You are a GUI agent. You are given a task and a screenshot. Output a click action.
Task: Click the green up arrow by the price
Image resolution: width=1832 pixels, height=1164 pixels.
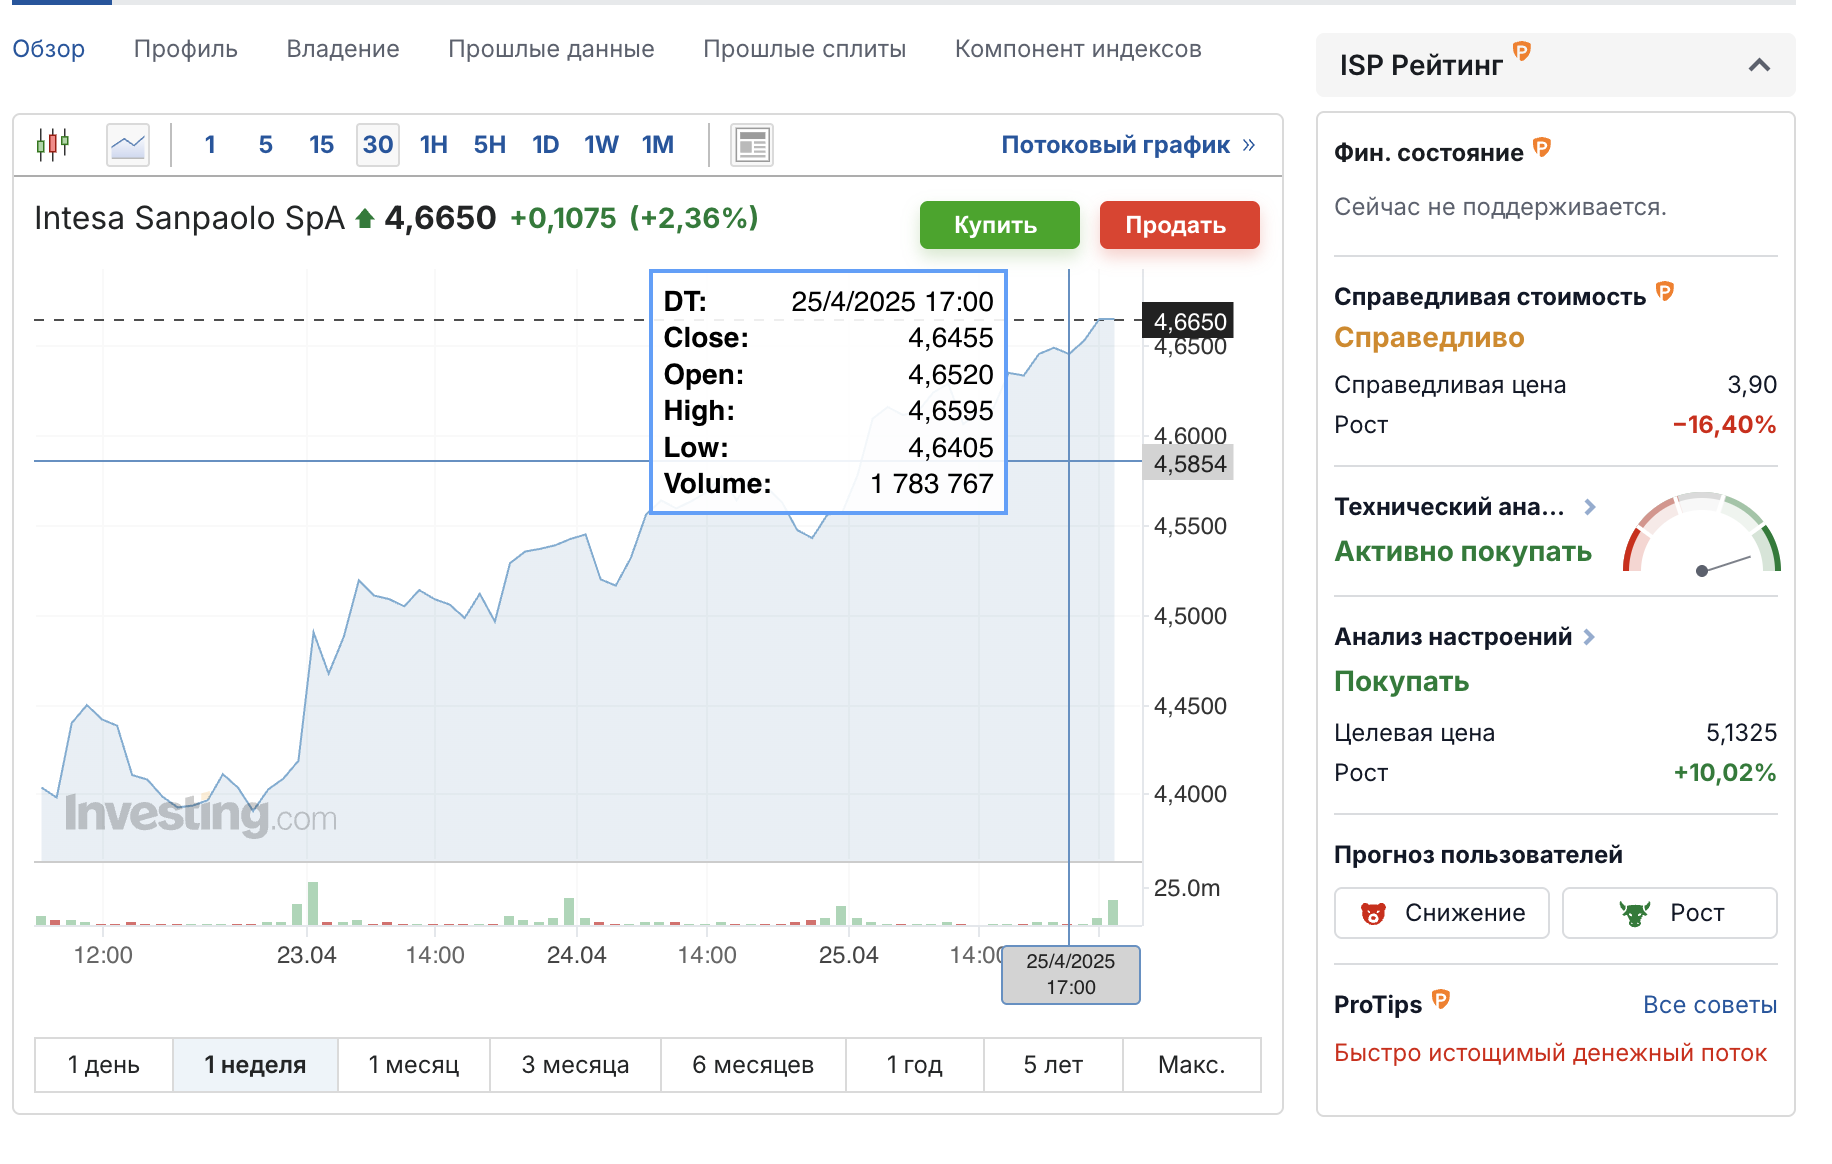(365, 218)
